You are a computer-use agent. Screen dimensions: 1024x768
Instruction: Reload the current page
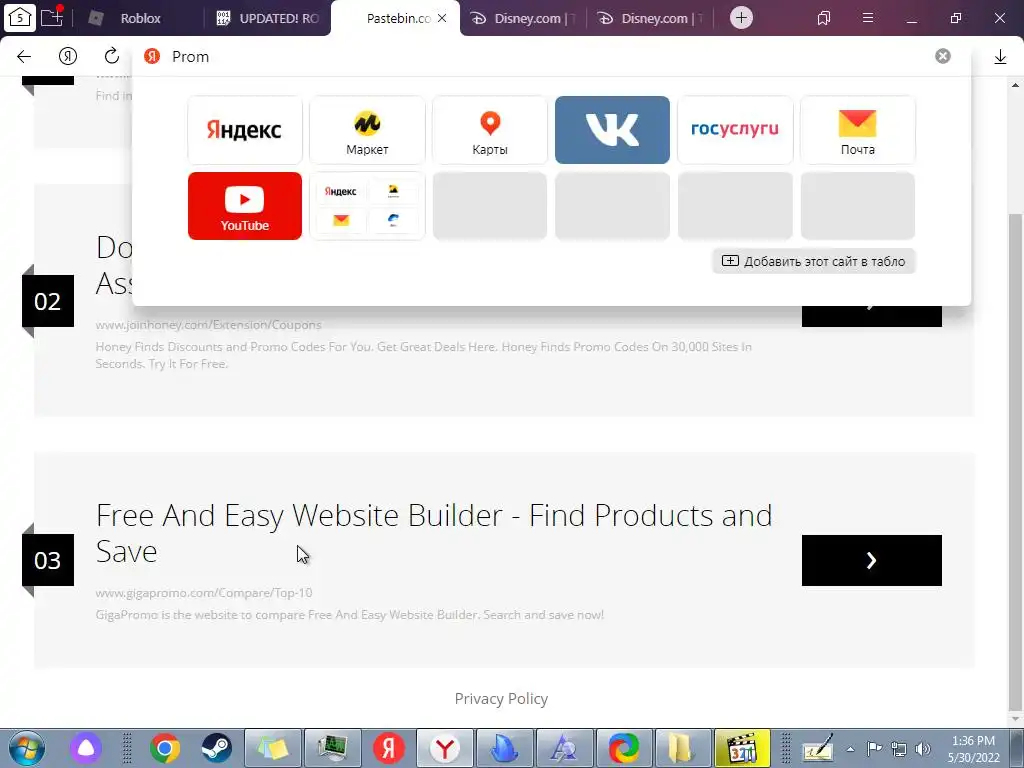coord(112,56)
